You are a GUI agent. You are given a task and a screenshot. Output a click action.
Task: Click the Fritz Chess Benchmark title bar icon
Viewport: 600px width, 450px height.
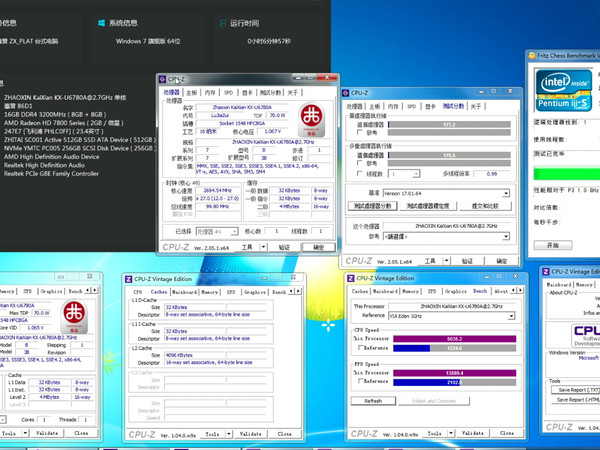(x=532, y=55)
